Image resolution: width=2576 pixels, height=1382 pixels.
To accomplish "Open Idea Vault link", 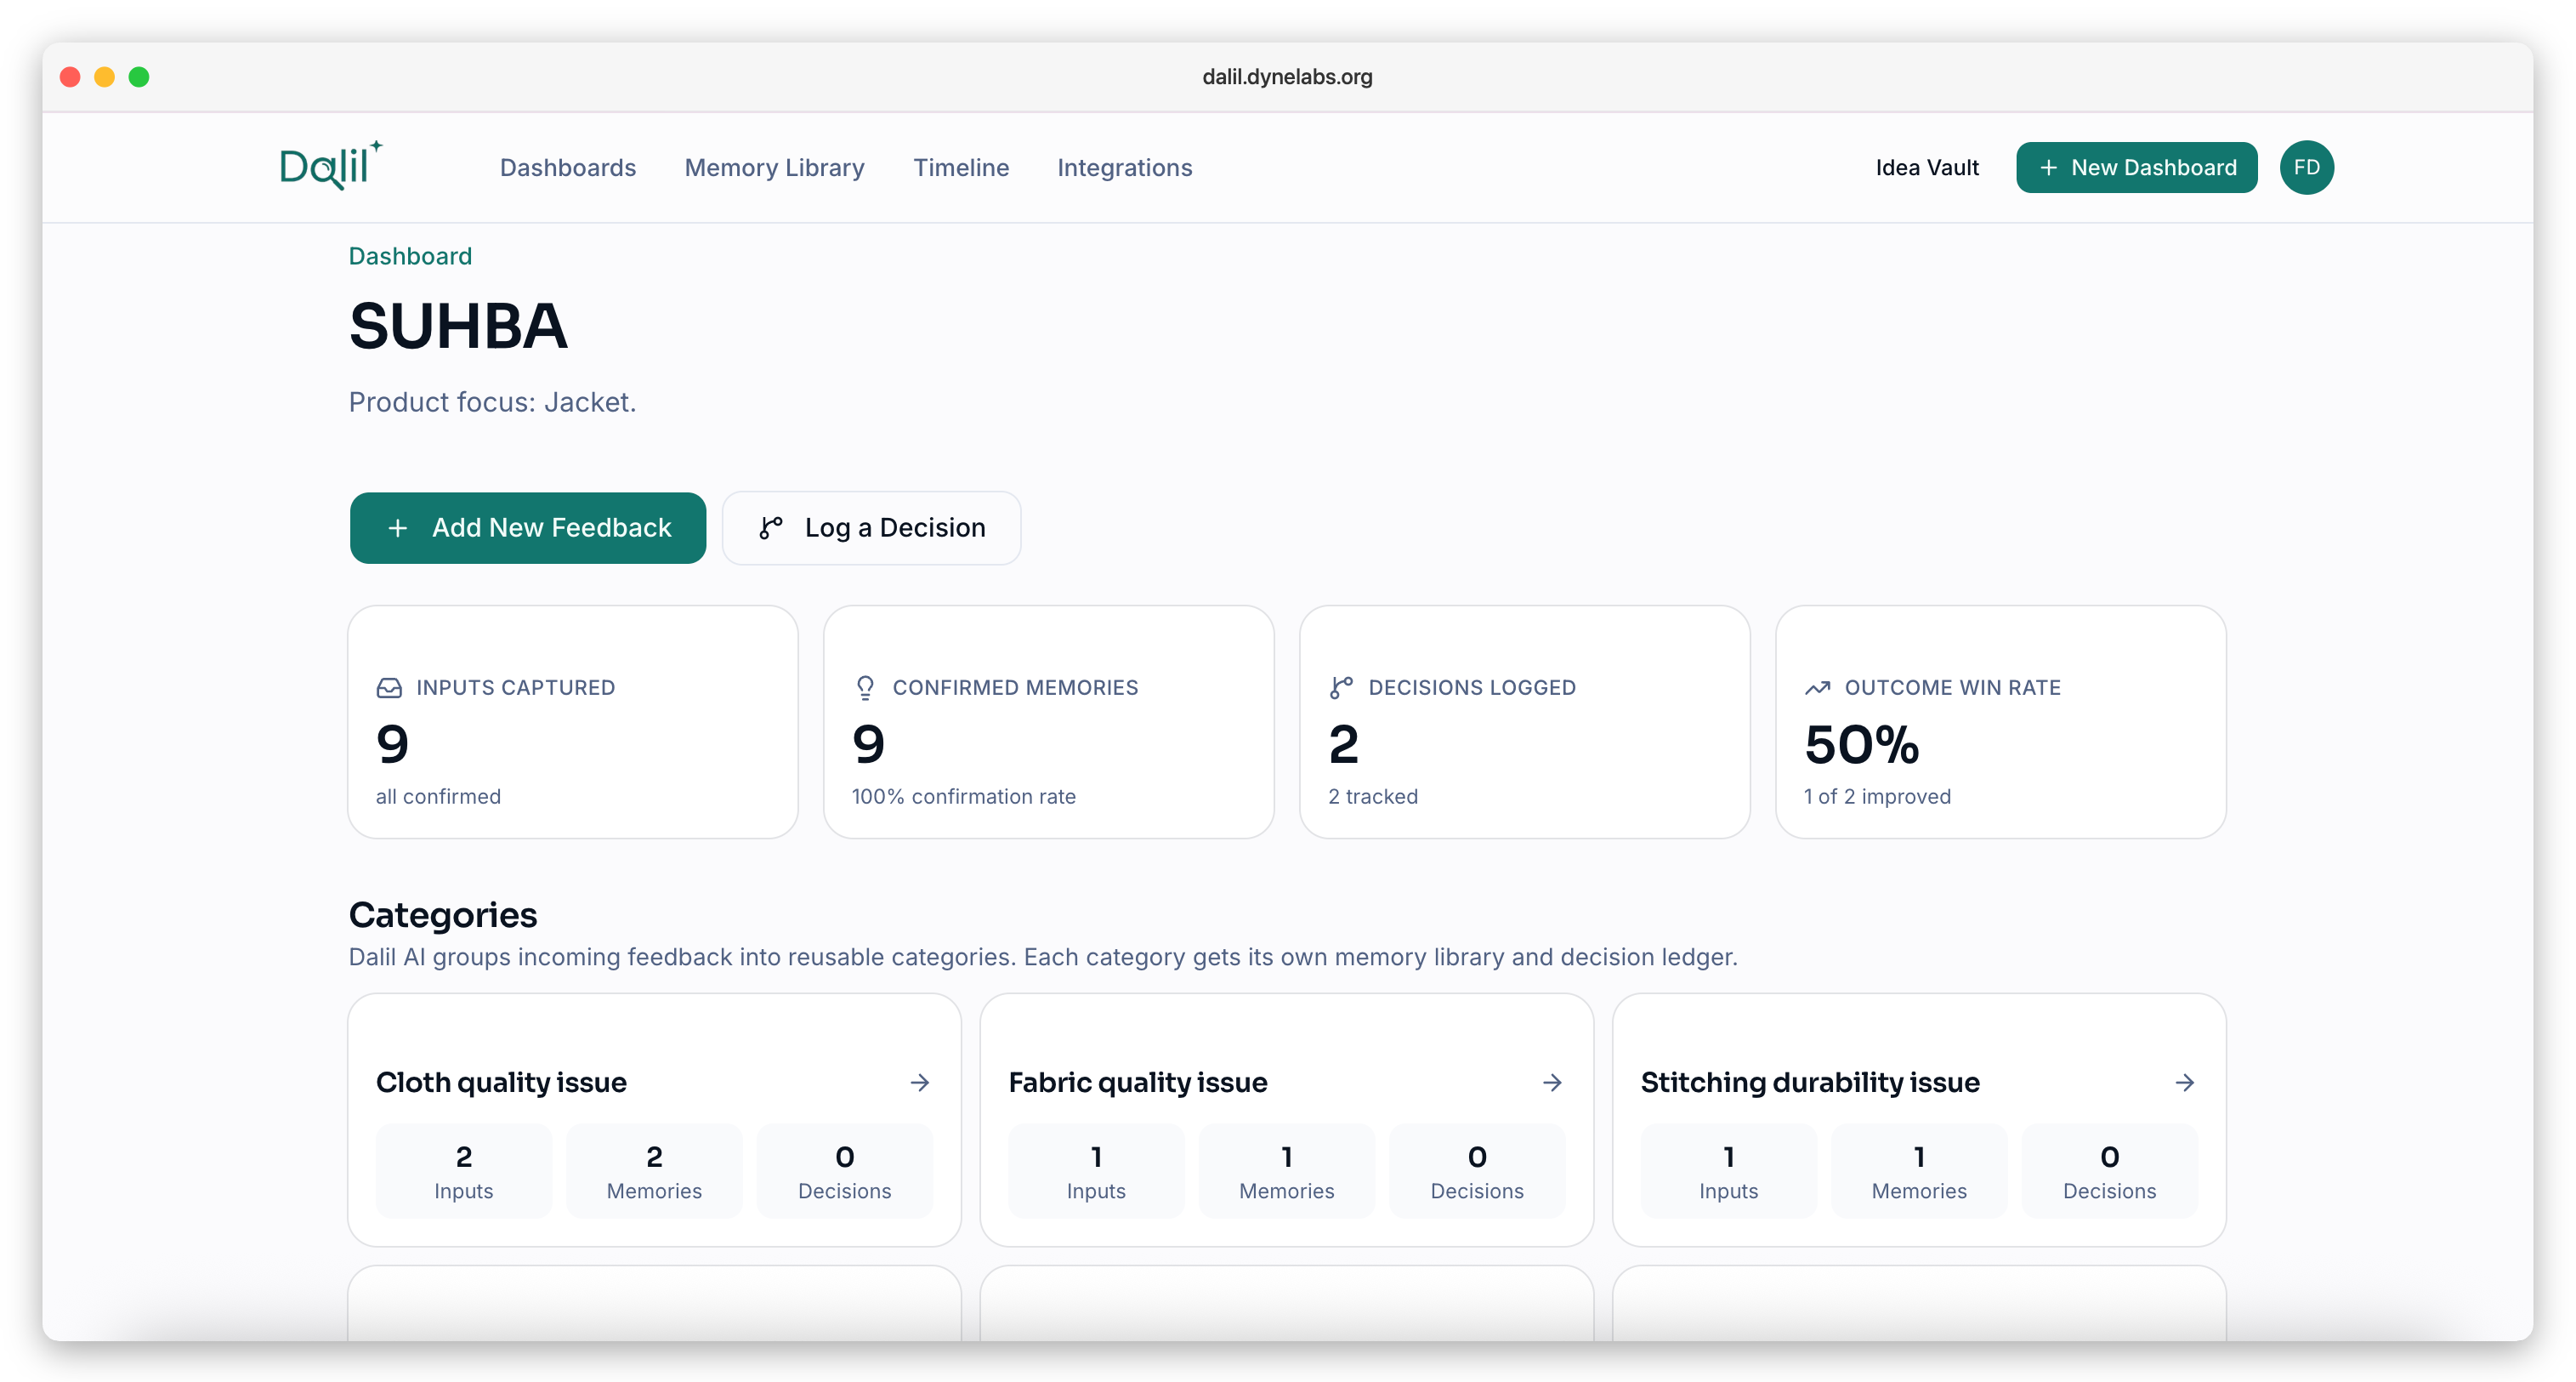I will [x=1926, y=167].
